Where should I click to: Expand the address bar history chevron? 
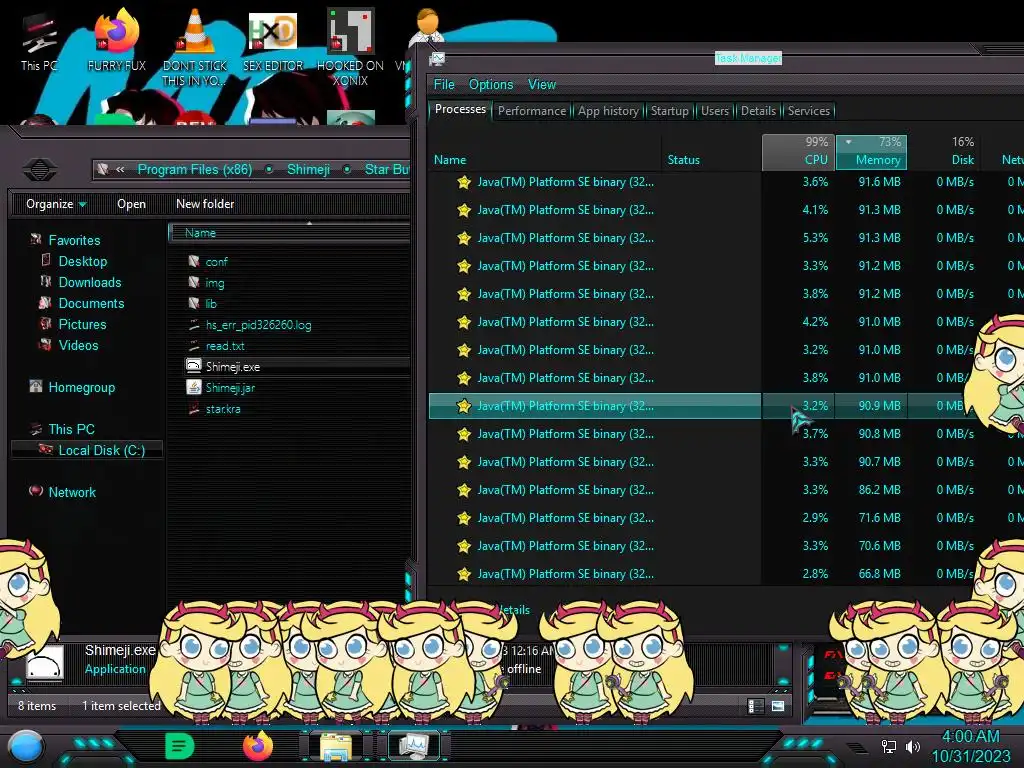[120, 169]
